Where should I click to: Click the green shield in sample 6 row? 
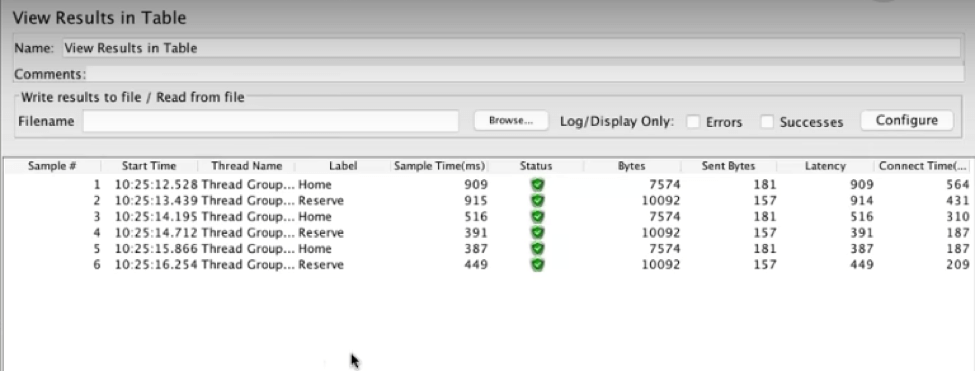tap(537, 265)
